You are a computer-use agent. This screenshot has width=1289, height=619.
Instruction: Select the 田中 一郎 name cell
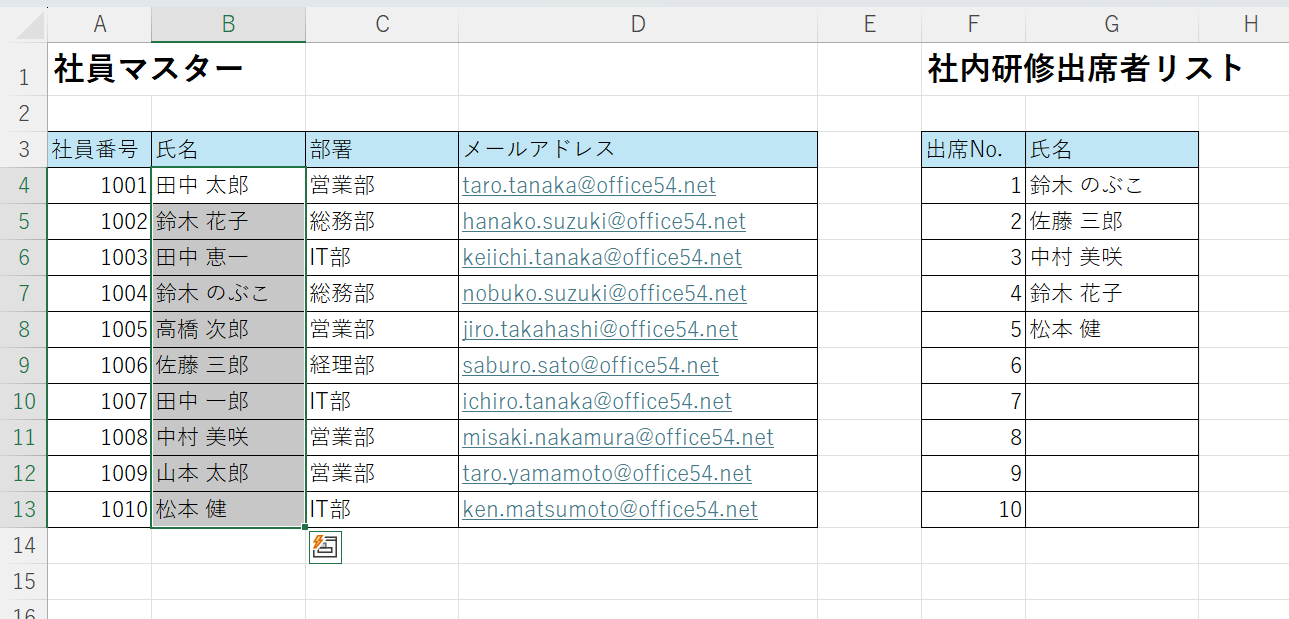click(x=228, y=402)
